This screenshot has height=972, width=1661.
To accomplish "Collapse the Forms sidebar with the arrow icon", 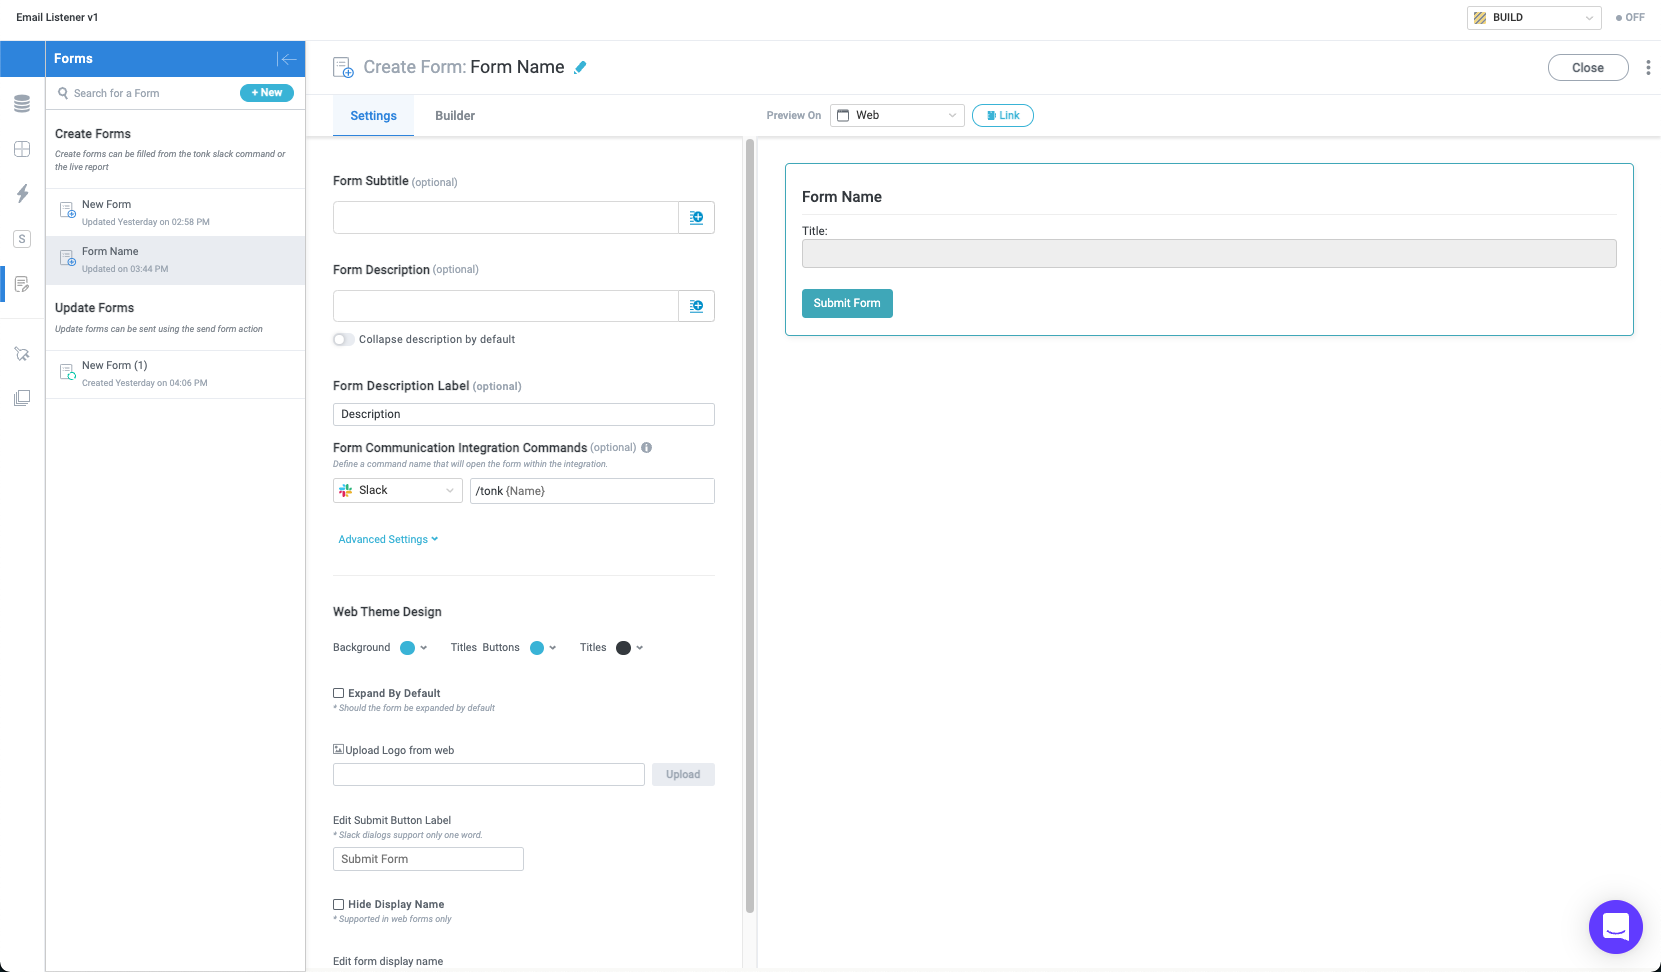I will click(287, 58).
